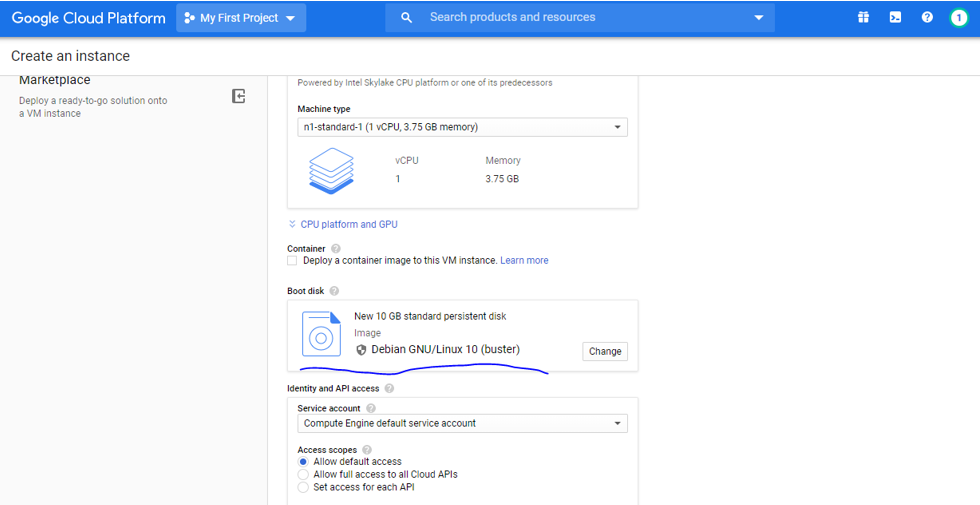Screen dimensions: 980x505
Task: Click the Google Cloud Platform logo
Action: (89, 18)
